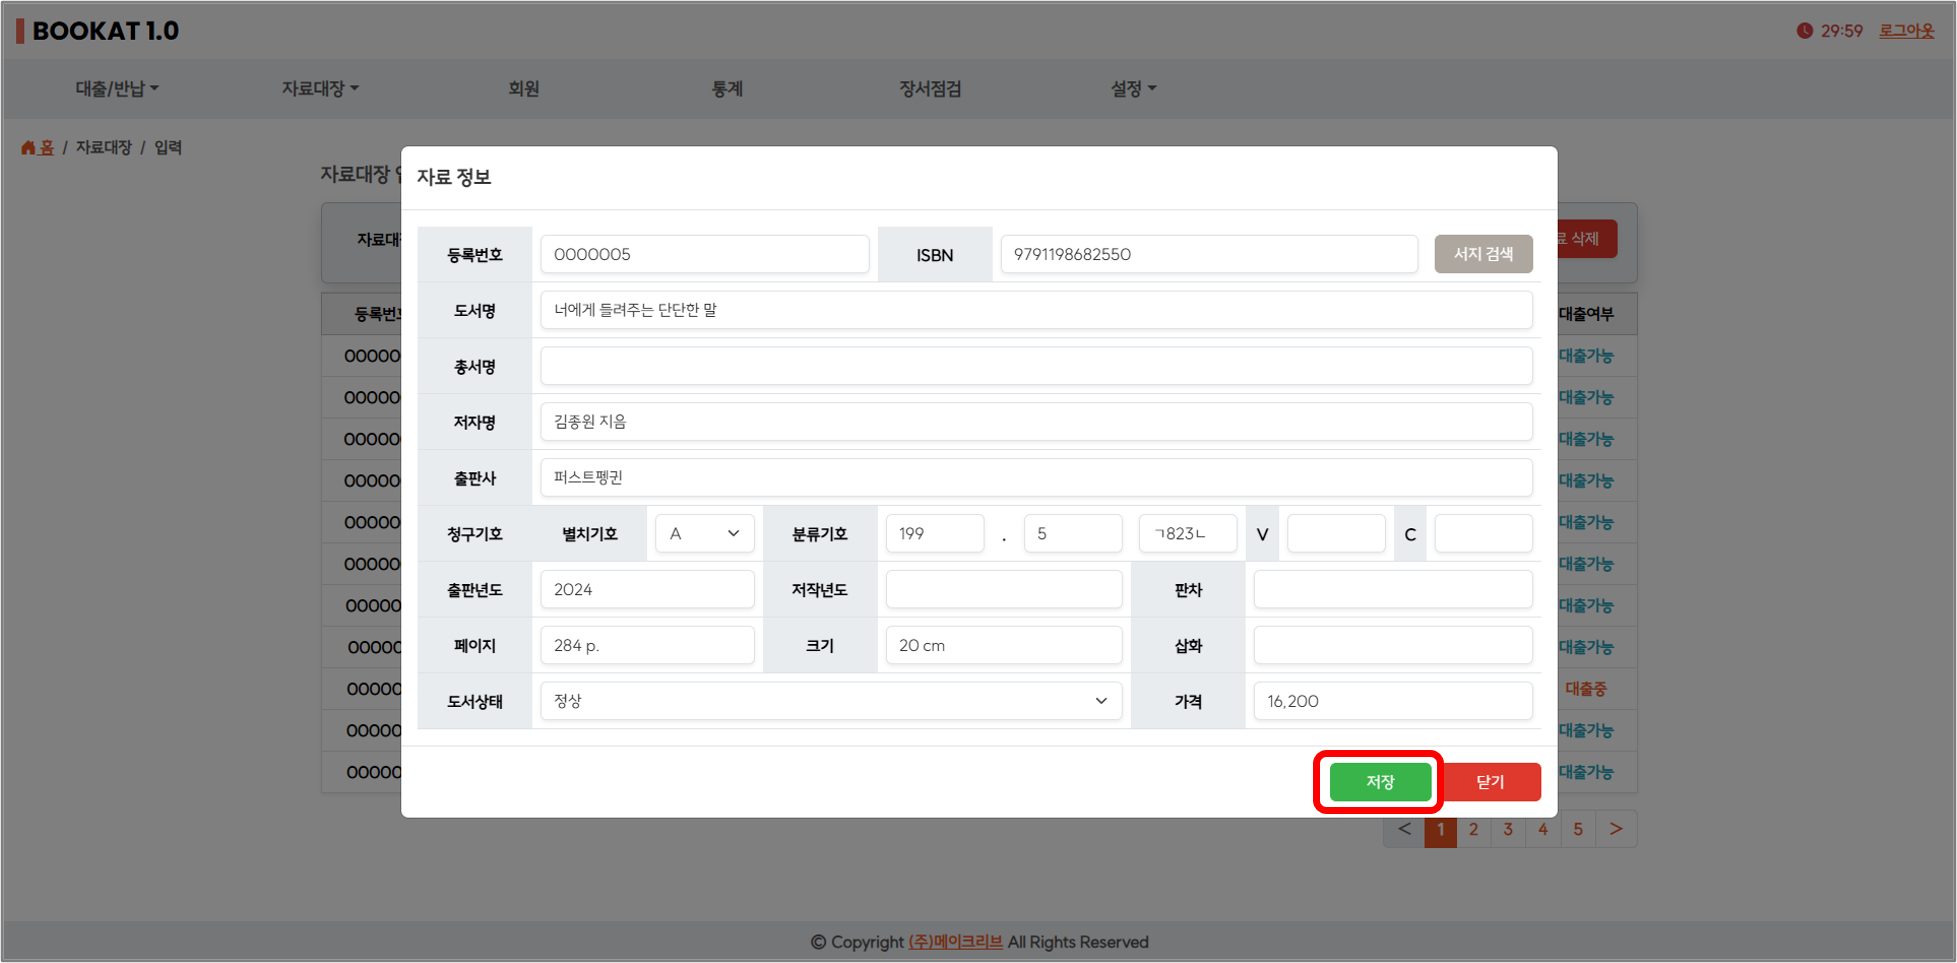1957x963 pixels.
Task: Click the BOOKAT 1.0 logo
Action: coord(98,31)
